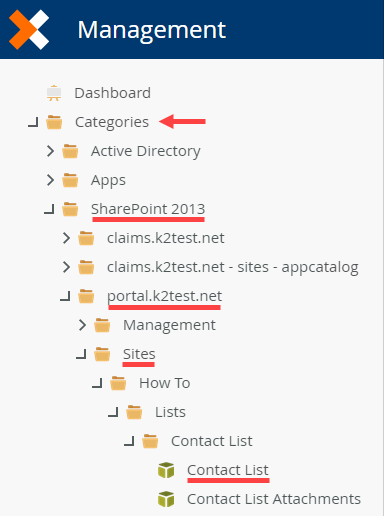
Task: Click the Management header title
Action: pyautogui.click(x=152, y=30)
